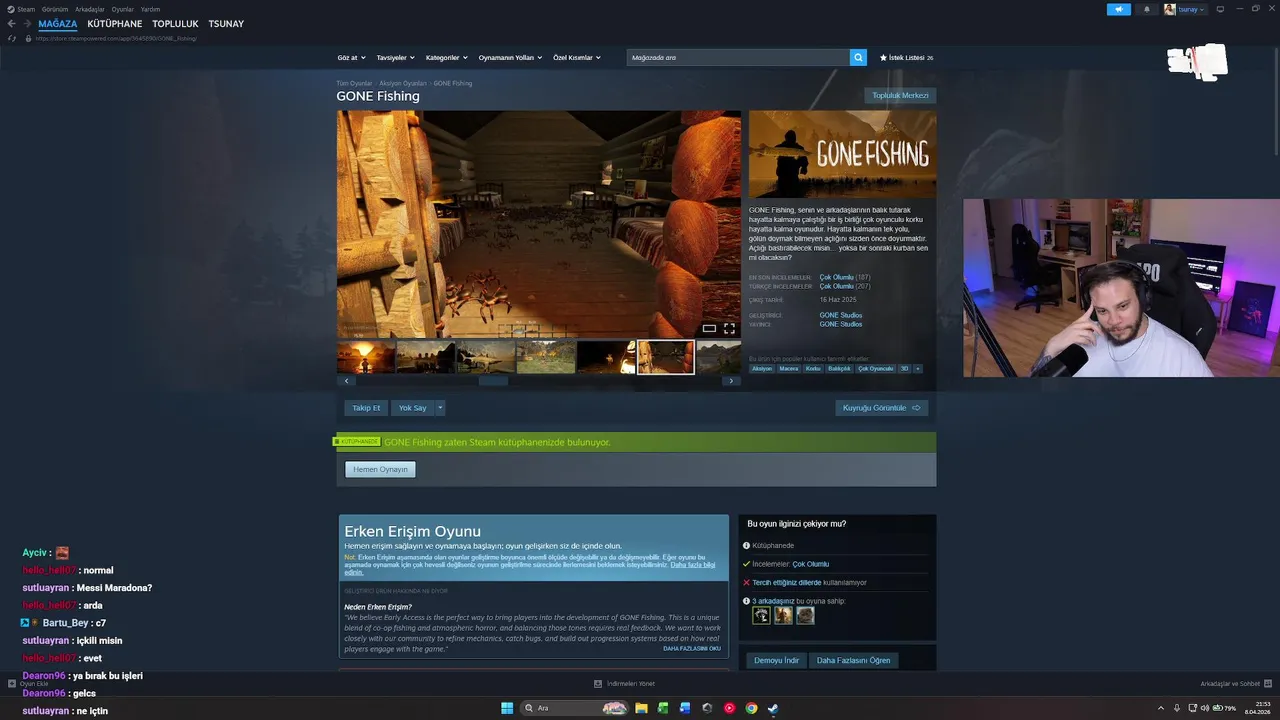
Task: Click the Steam taskbar icon
Action: (x=773, y=708)
